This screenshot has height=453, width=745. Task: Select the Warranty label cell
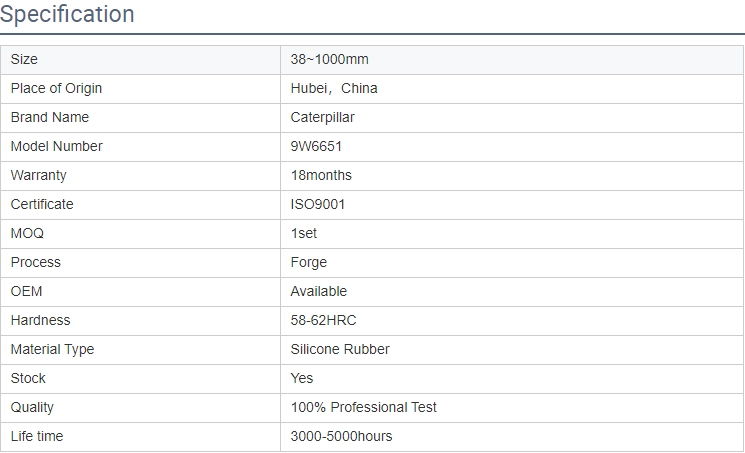(141, 176)
